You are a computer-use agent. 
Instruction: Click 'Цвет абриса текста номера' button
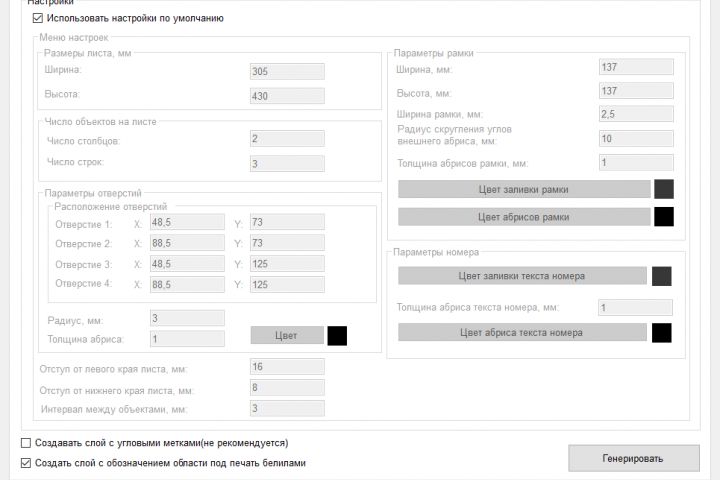point(522,333)
